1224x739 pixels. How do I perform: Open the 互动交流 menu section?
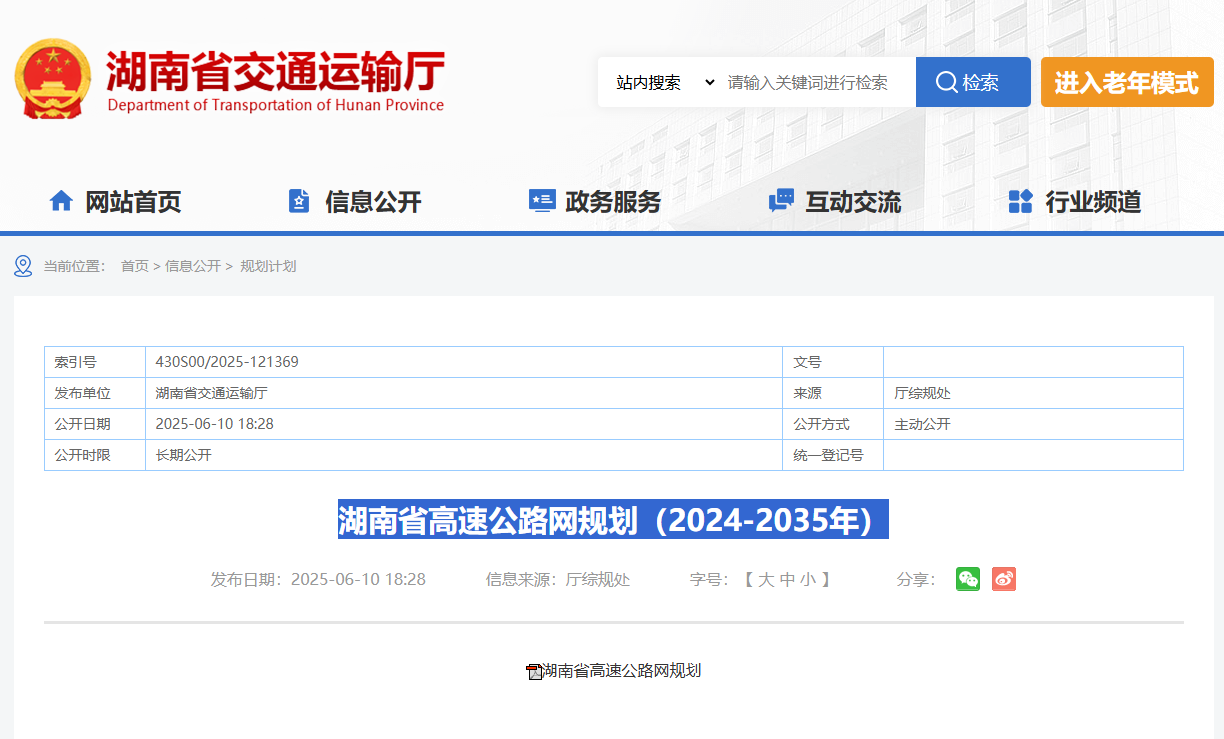854,201
